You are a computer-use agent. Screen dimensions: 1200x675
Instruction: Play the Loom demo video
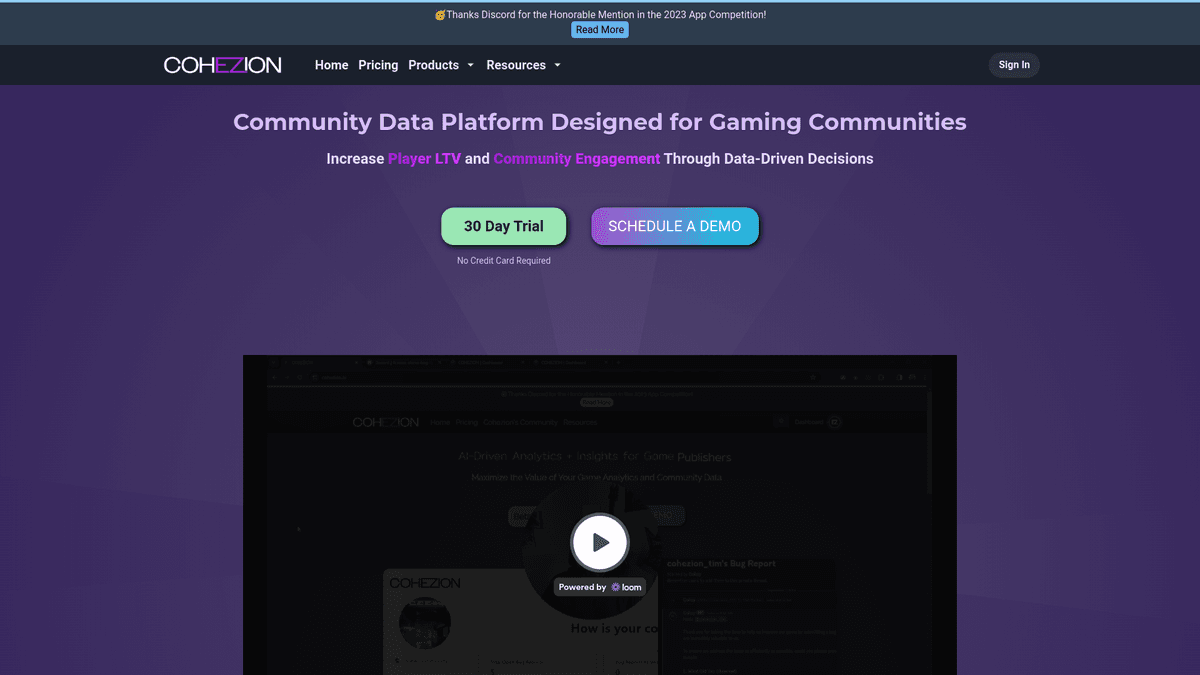600,543
